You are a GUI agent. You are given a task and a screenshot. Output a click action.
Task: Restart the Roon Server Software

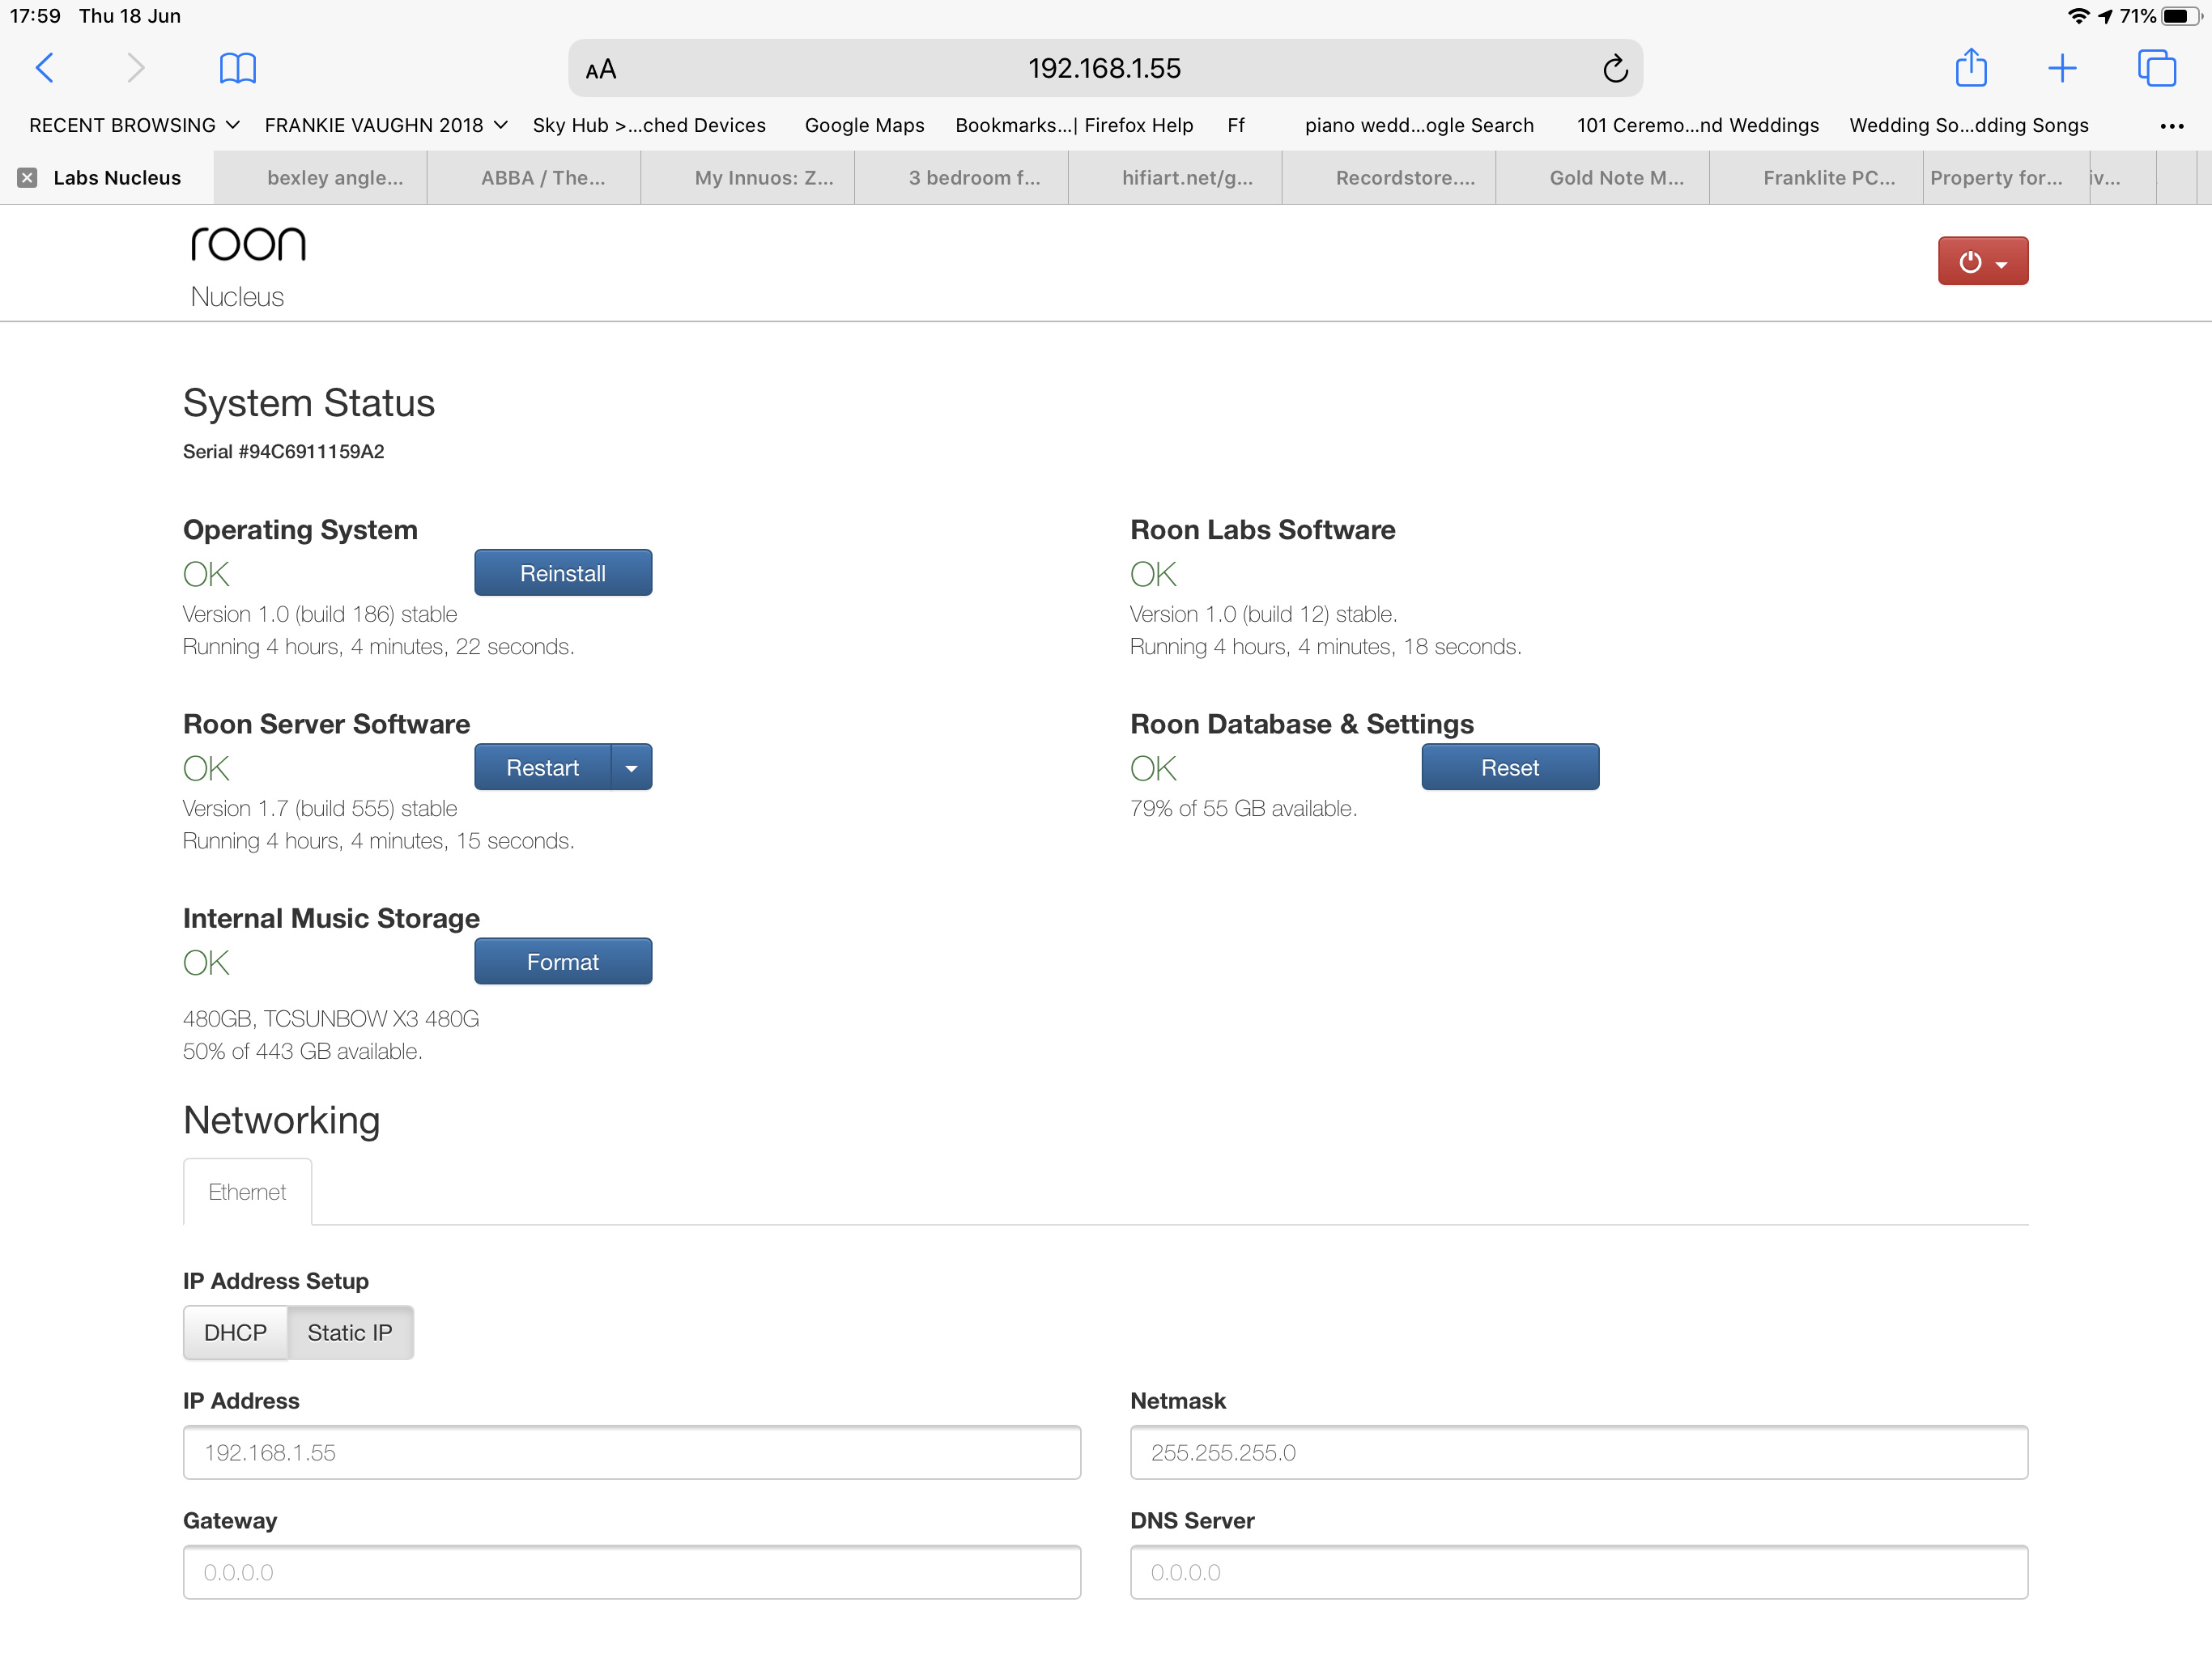(x=542, y=767)
